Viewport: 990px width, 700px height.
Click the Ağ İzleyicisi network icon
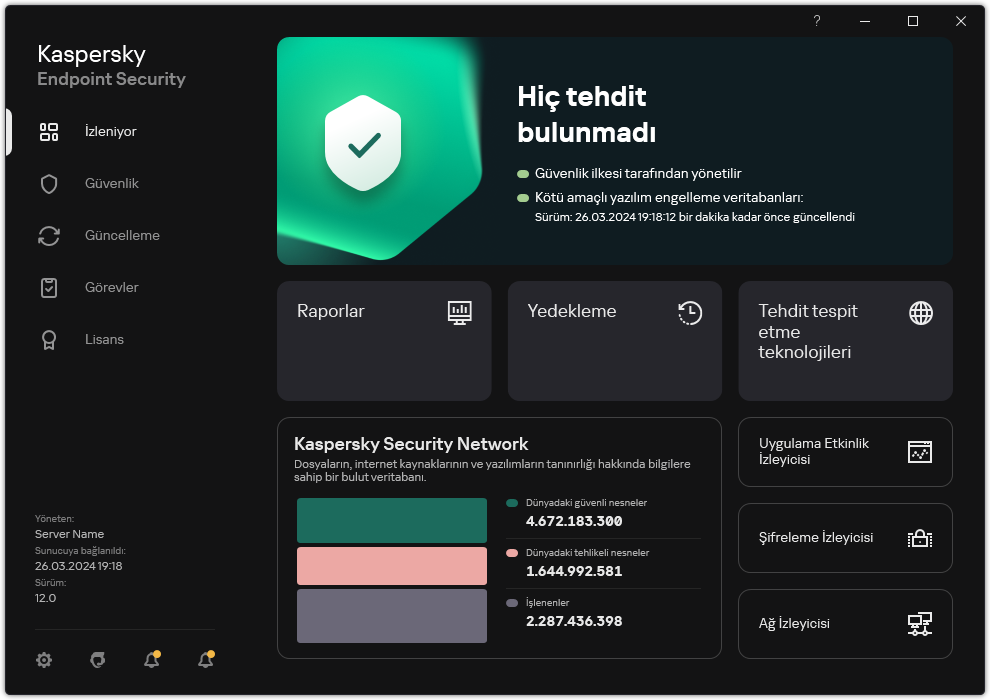[x=919, y=623]
